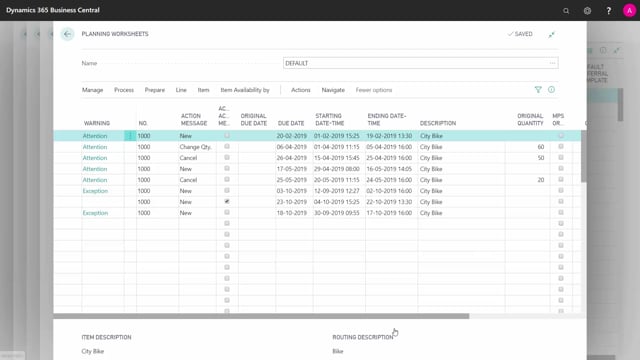The width and height of the screenshot is (640, 360).
Task: Check Accept Action Message for the Change Qty. line
Action: tap(227, 146)
